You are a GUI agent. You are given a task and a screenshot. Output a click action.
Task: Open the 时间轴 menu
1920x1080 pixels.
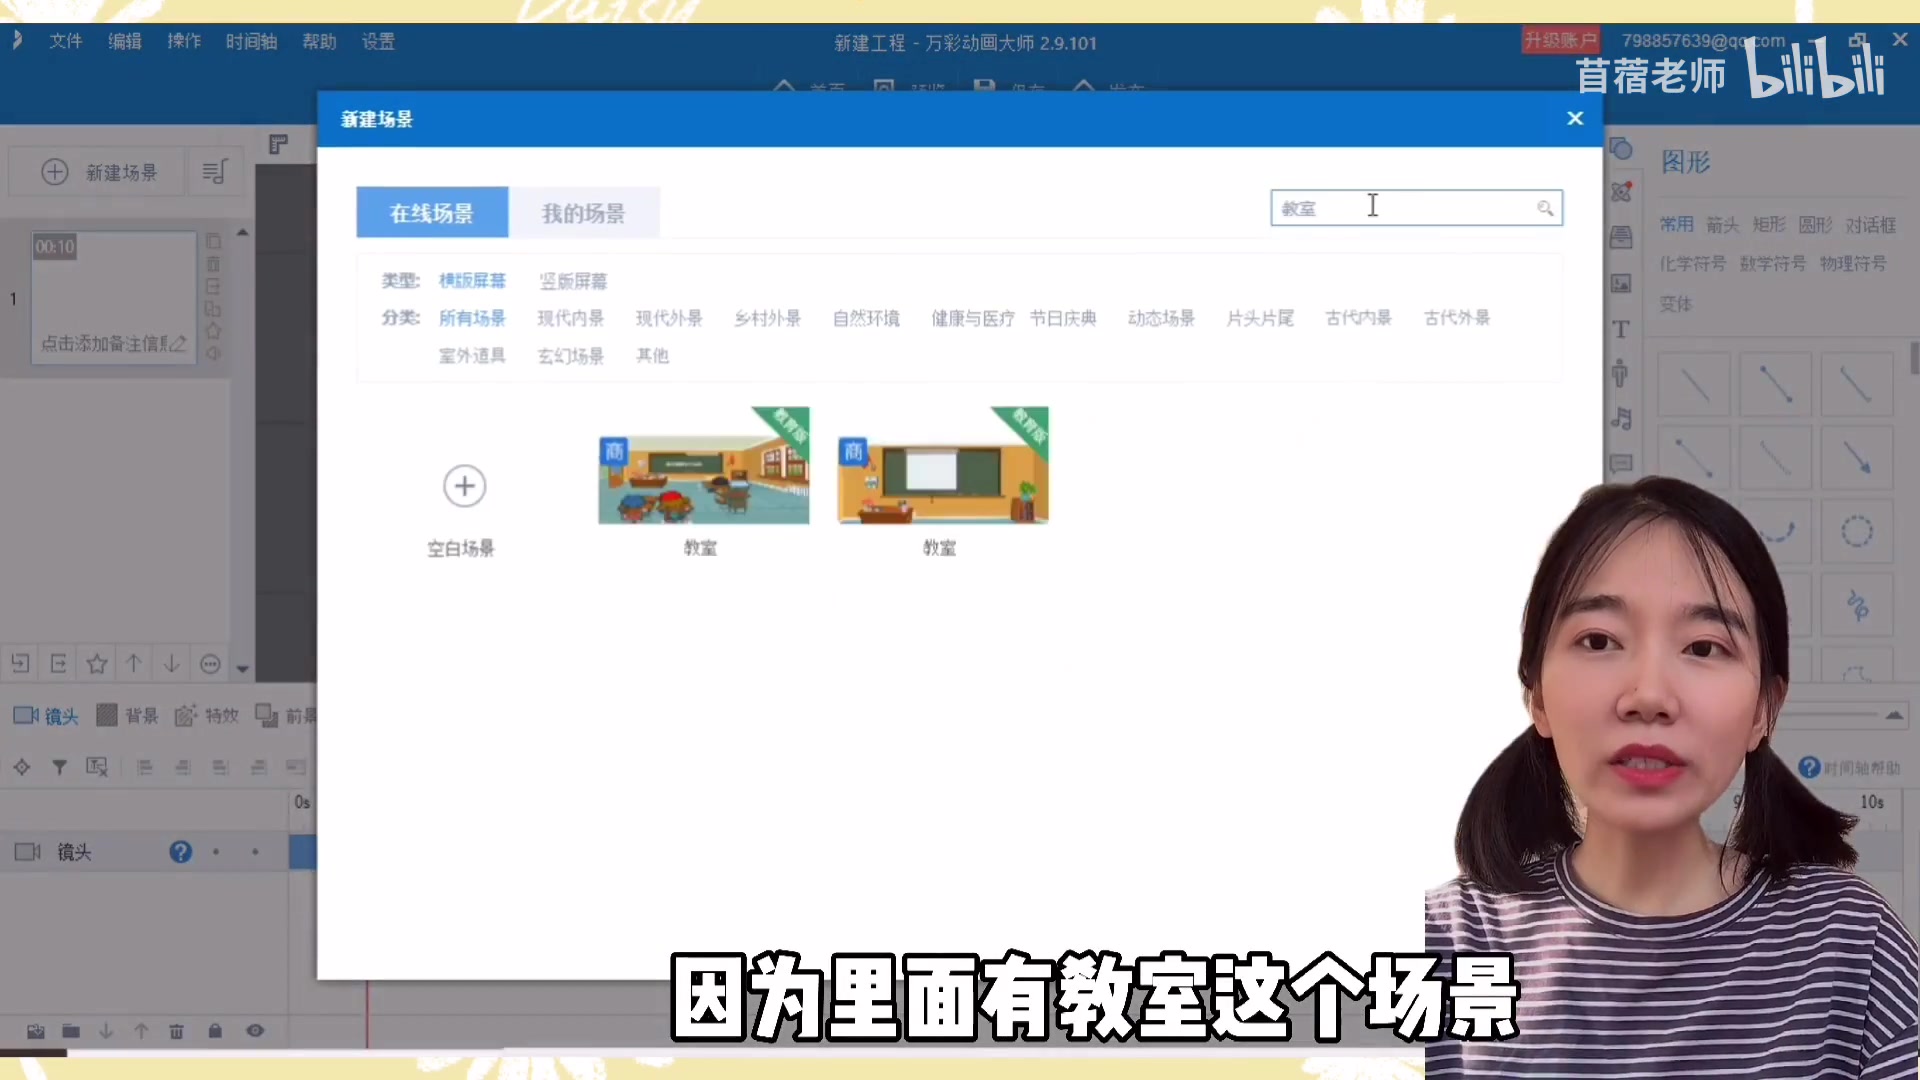point(251,41)
